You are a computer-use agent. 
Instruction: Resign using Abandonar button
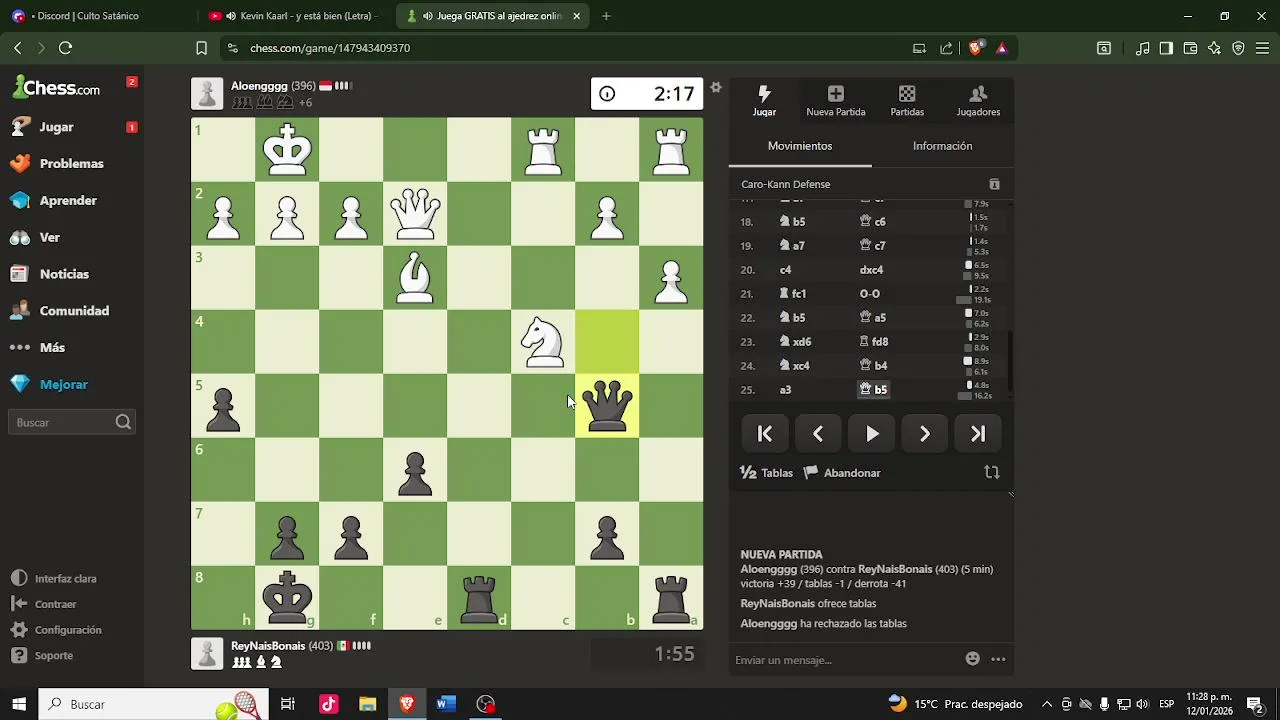tap(842, 473)
